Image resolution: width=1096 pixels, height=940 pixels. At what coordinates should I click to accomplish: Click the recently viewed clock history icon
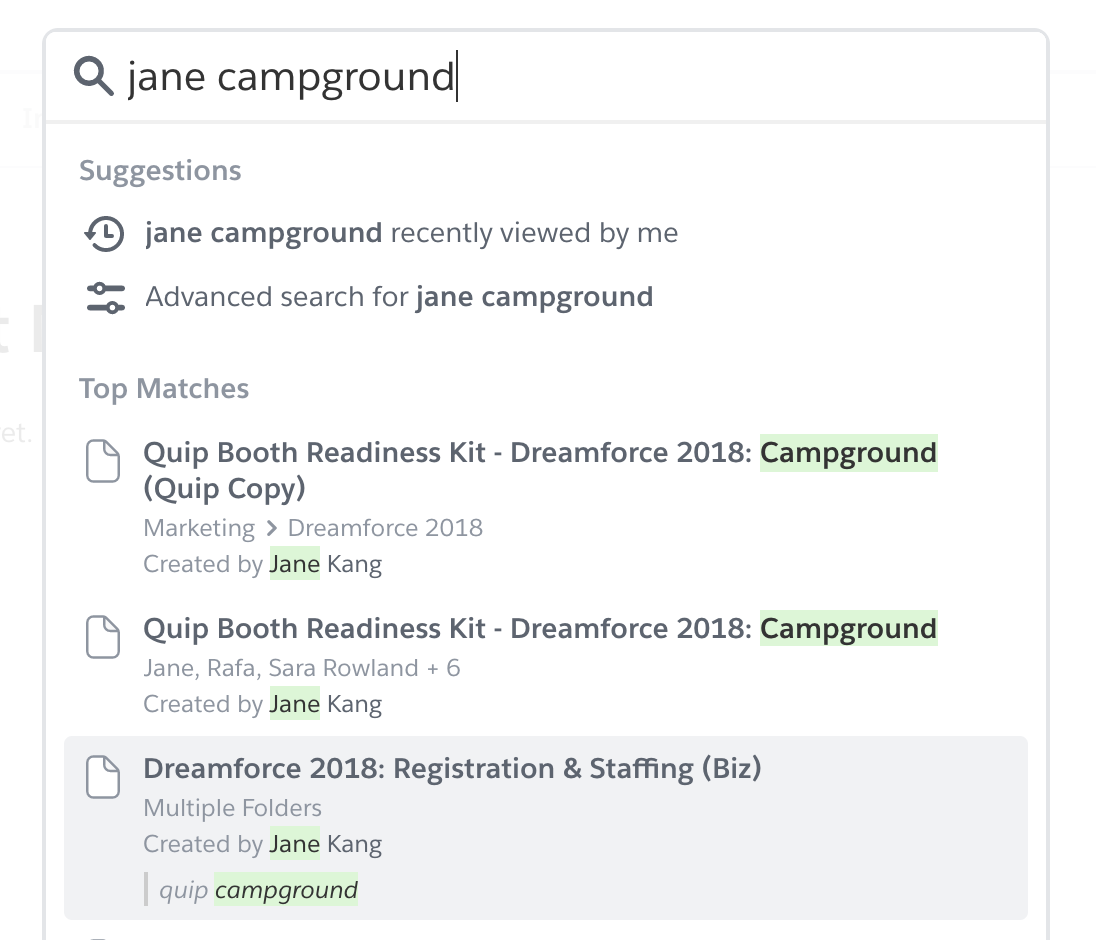[103, 234]
